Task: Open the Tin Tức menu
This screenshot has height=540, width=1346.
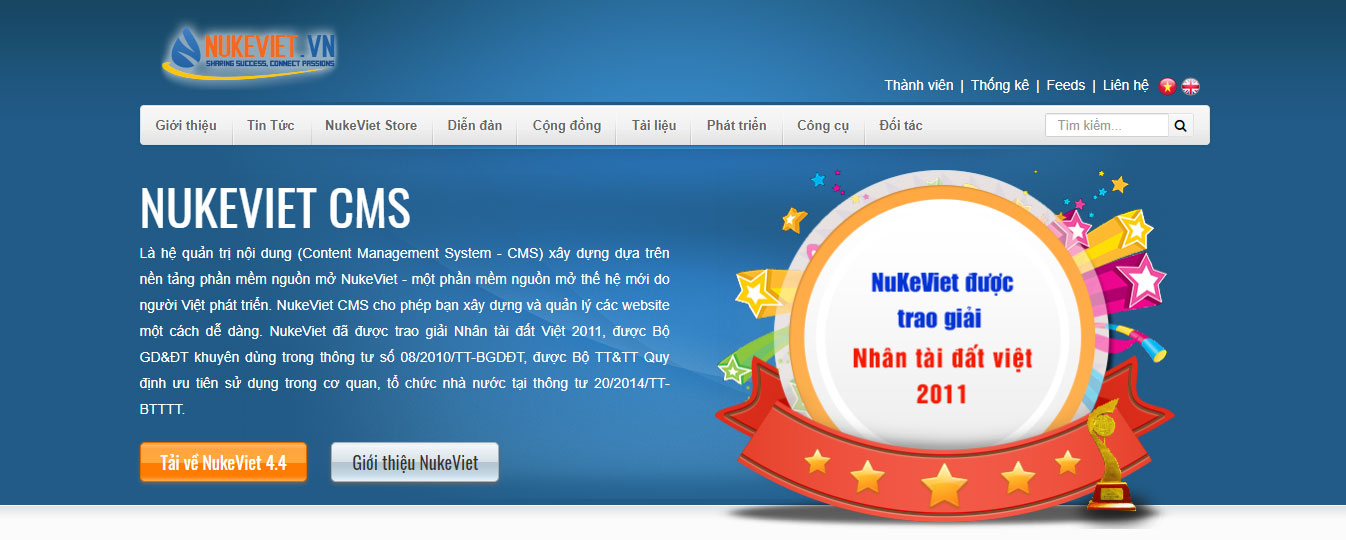Action: (x=271, y=125)
